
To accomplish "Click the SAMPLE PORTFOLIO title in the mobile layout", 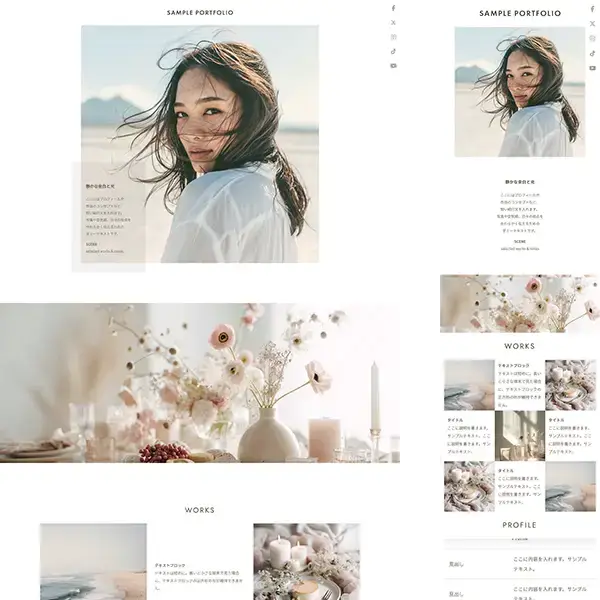I will (x=520, y=14).
